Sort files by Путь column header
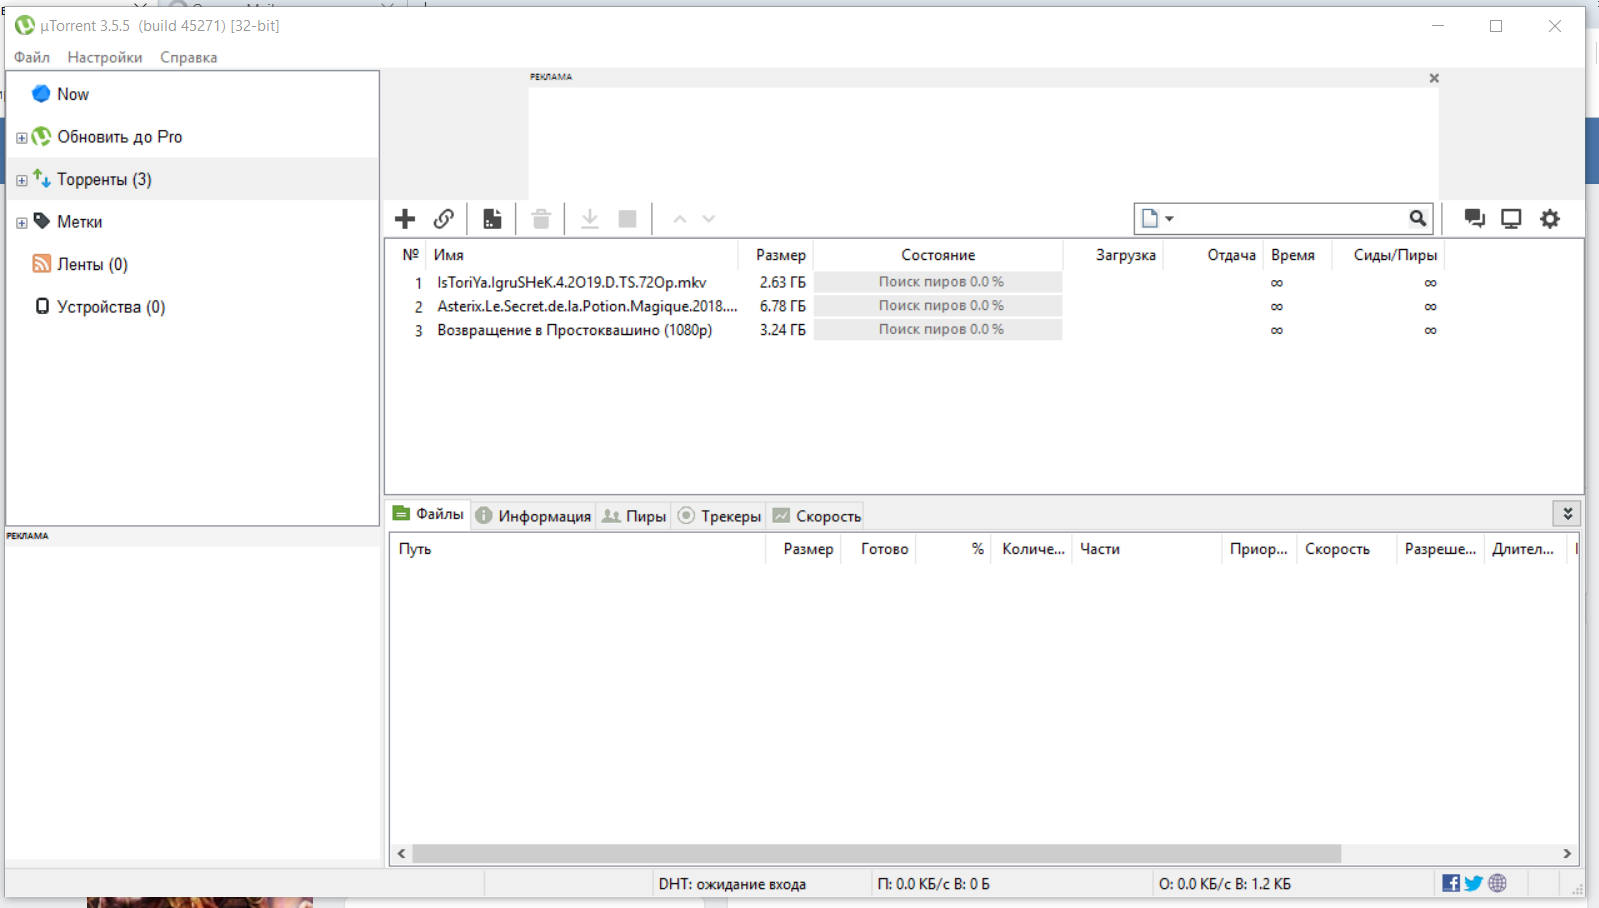The width and height of the screenshot is (1599, 908). pos(578,549)
